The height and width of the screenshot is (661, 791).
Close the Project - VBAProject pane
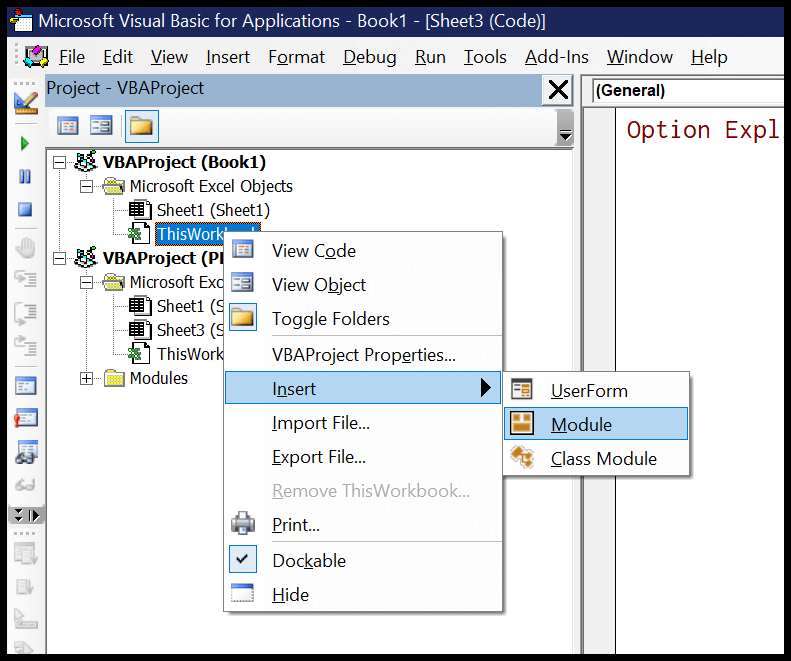(x=558, y=90)
